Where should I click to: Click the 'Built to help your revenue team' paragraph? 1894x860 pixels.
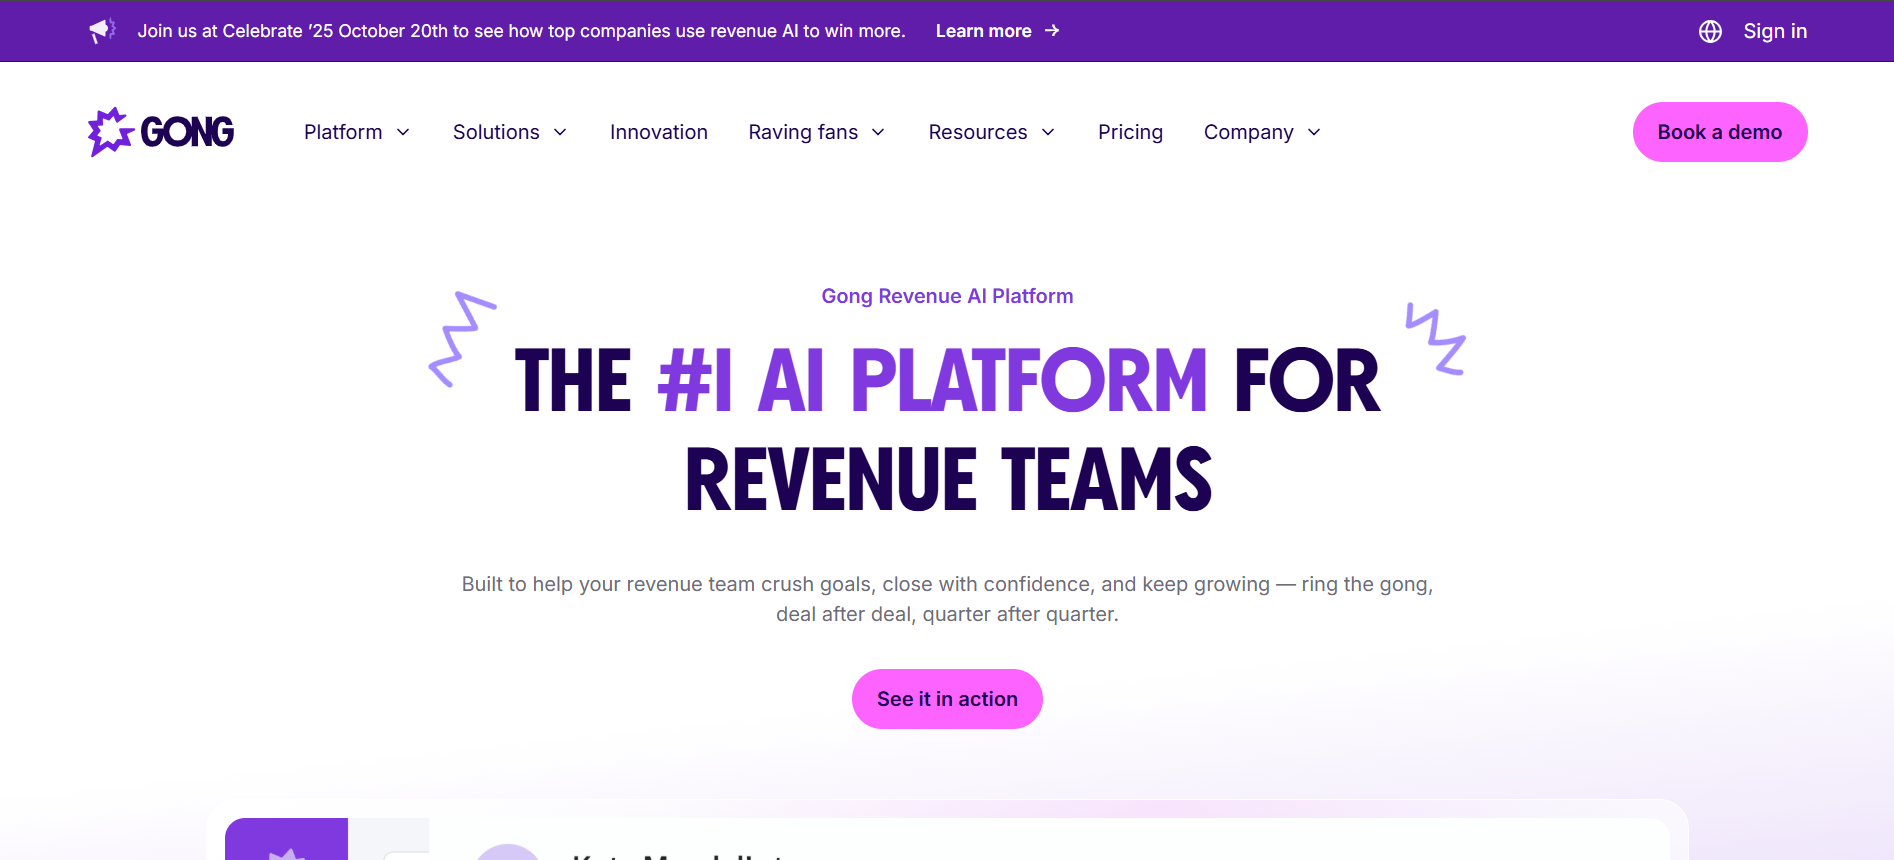point(947,599)
